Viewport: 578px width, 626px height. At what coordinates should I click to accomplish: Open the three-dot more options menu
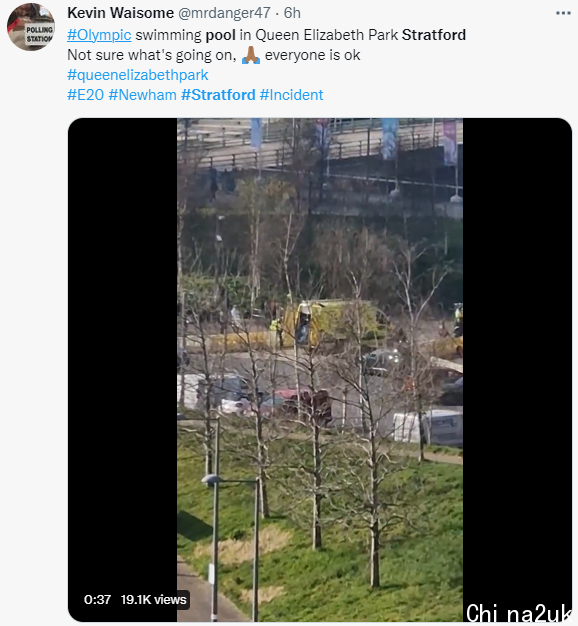(563, 13)
